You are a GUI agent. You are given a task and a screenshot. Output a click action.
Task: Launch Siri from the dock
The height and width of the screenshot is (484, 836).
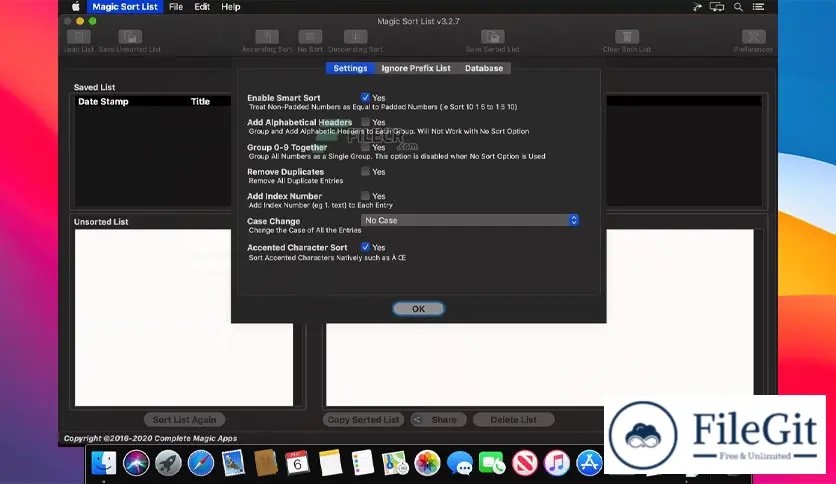pos(136,463)
